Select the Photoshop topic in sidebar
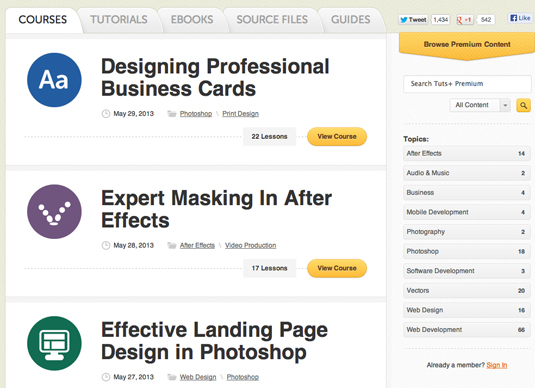 (466, 252)
